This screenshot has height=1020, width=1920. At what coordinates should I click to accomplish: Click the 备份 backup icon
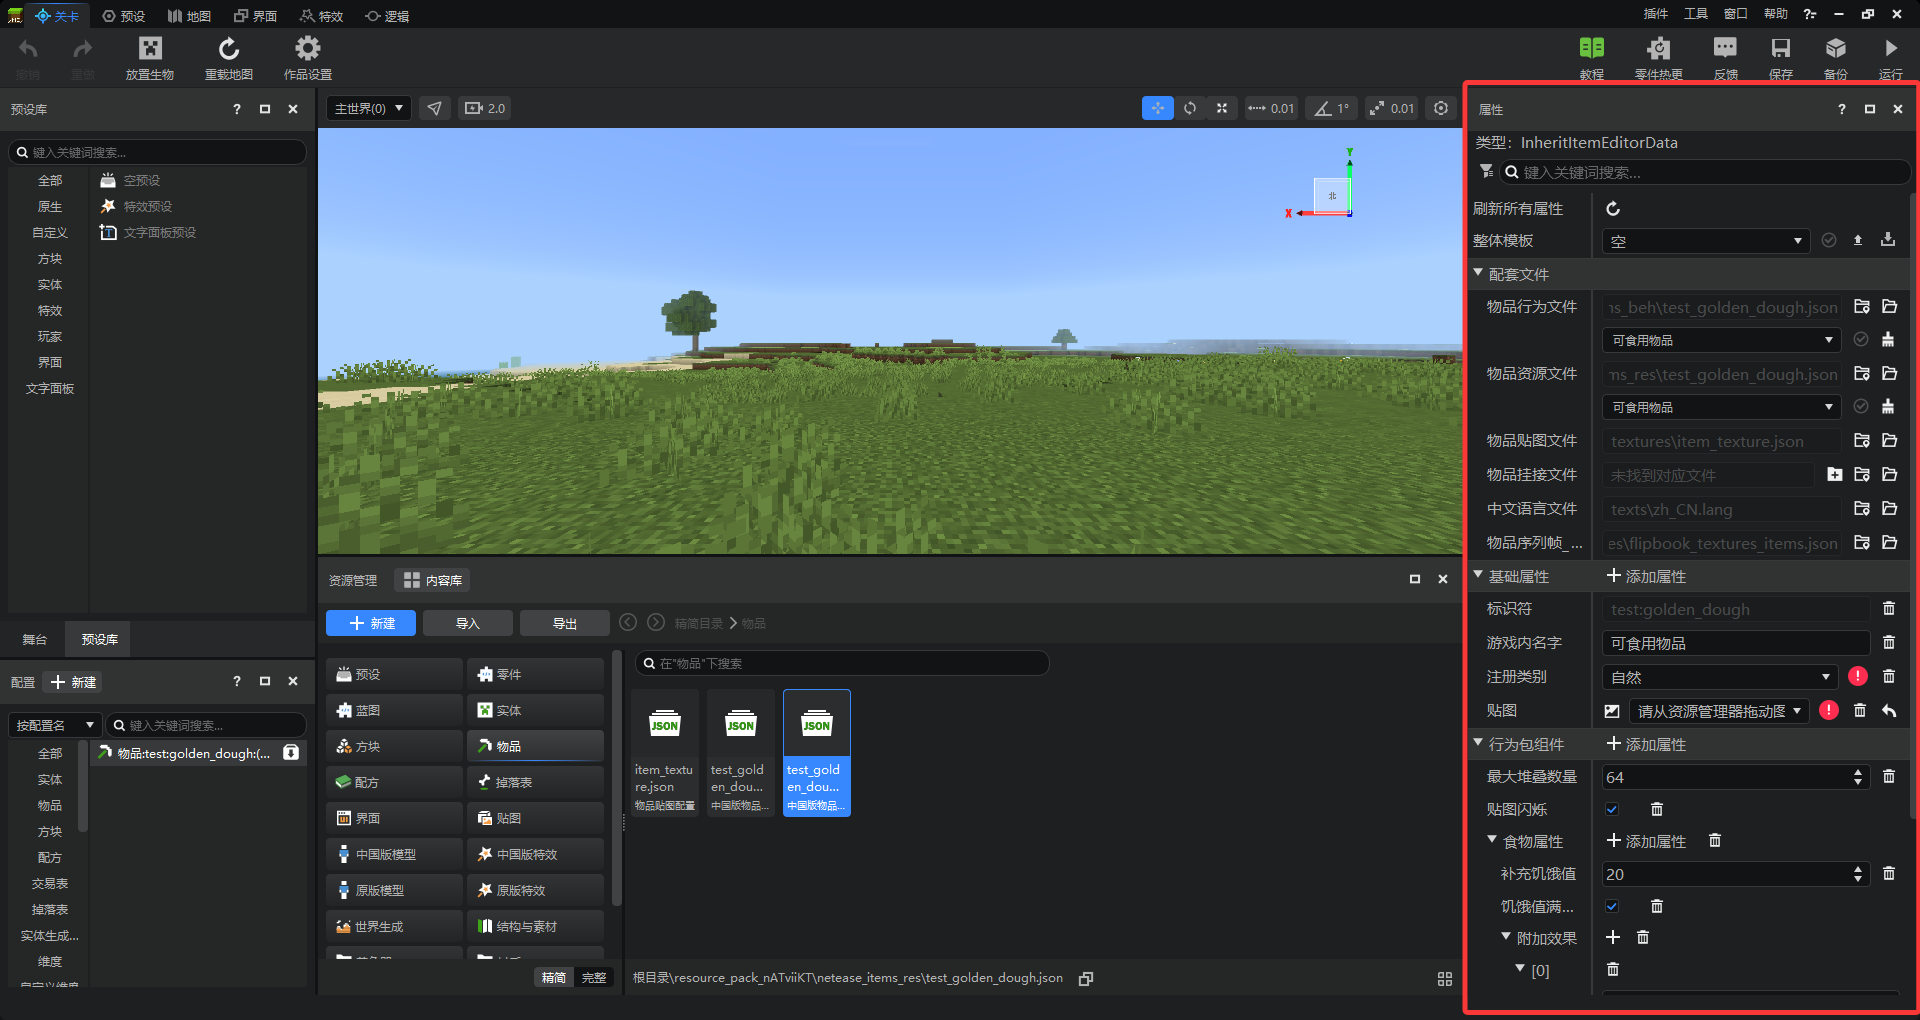1836,48
